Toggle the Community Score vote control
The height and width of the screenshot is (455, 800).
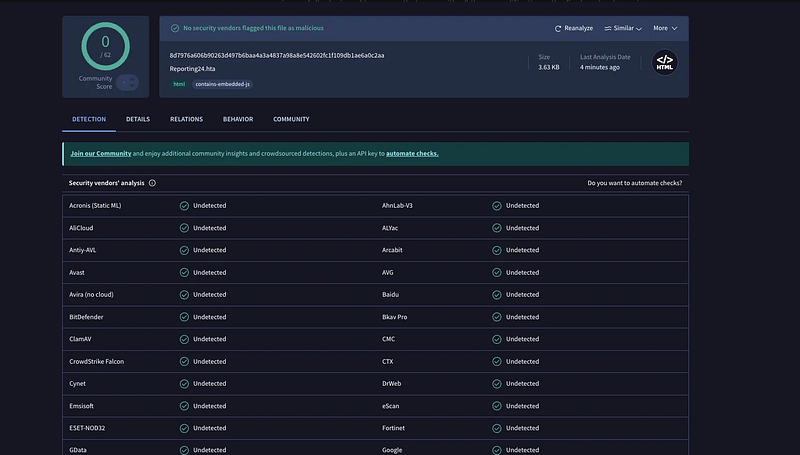pos(127,82)
